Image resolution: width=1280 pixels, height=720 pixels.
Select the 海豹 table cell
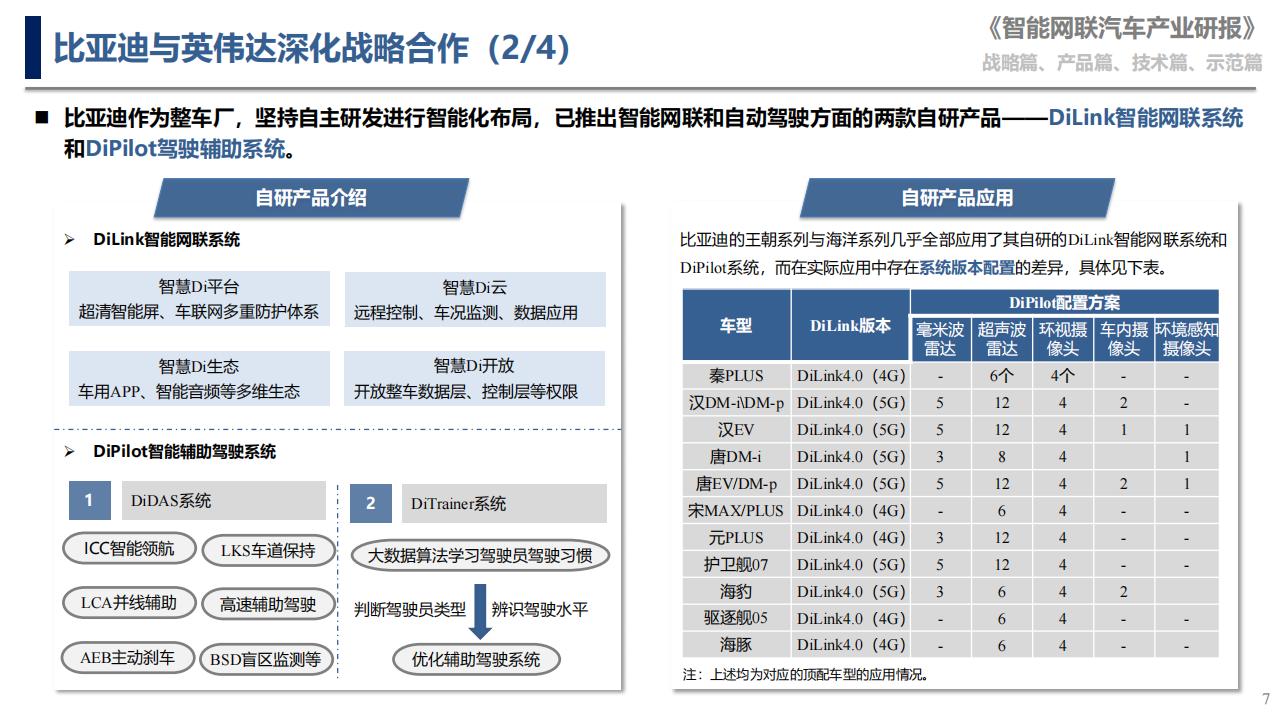736,592
